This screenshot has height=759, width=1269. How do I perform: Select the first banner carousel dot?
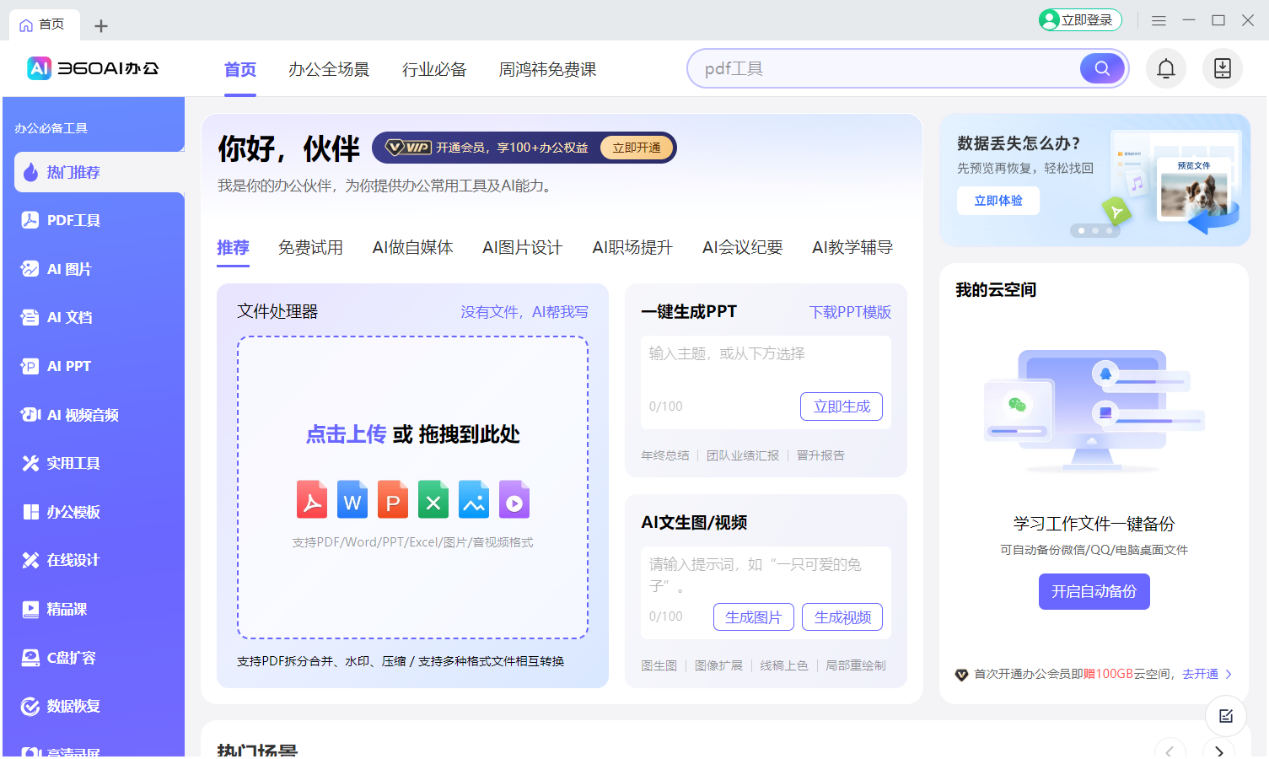point(1080,231)
